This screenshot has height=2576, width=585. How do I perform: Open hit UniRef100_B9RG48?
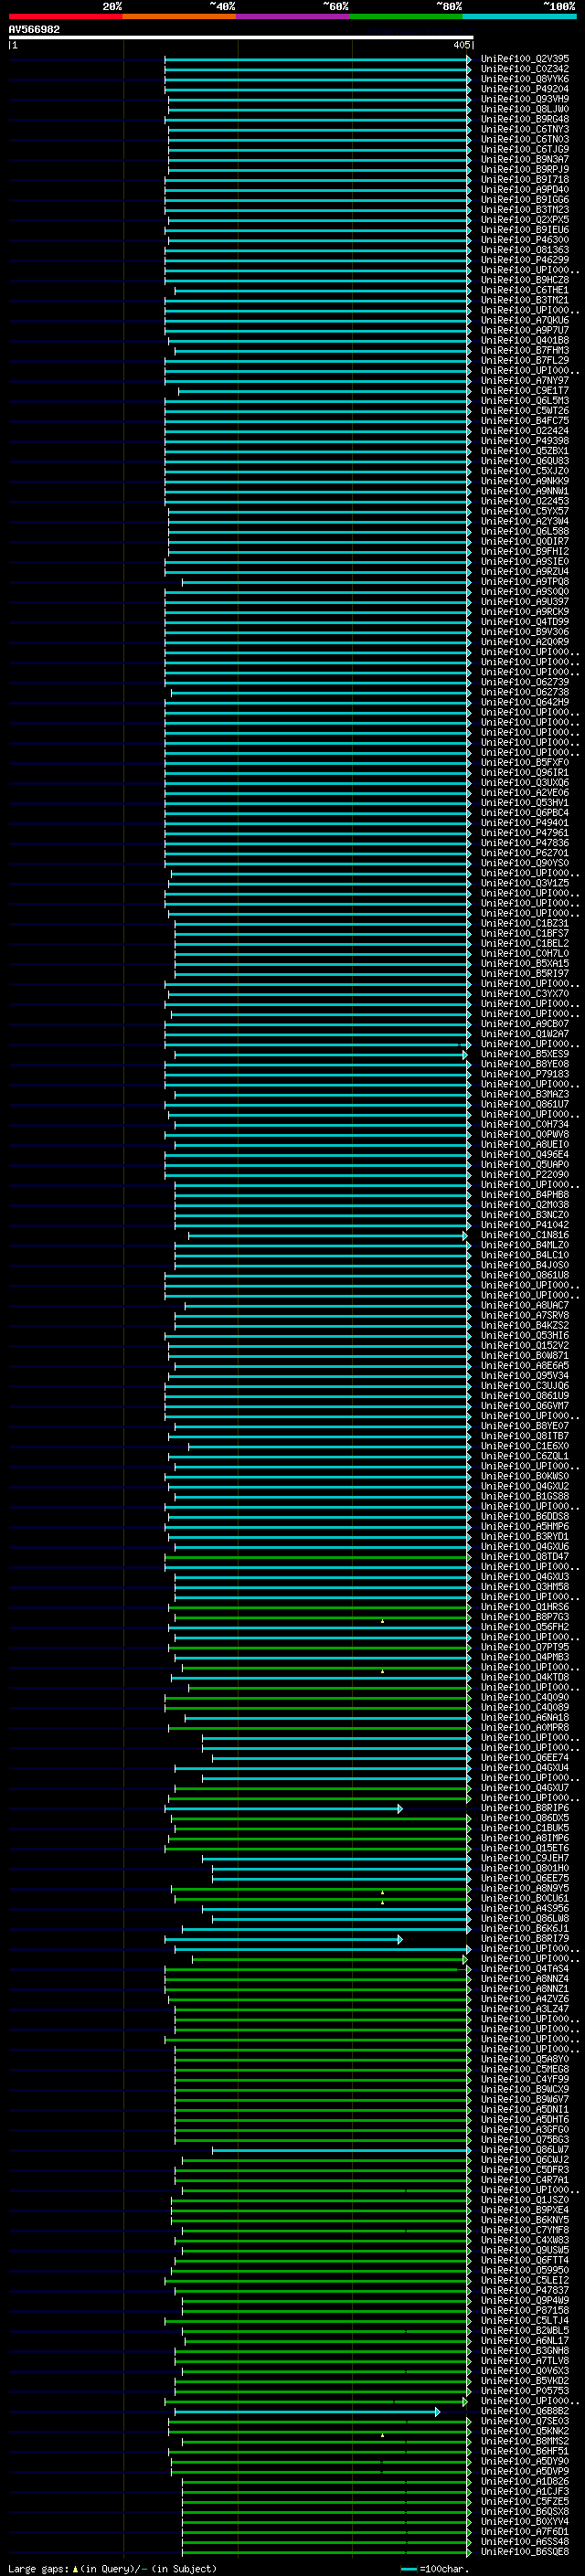(525, 119)
